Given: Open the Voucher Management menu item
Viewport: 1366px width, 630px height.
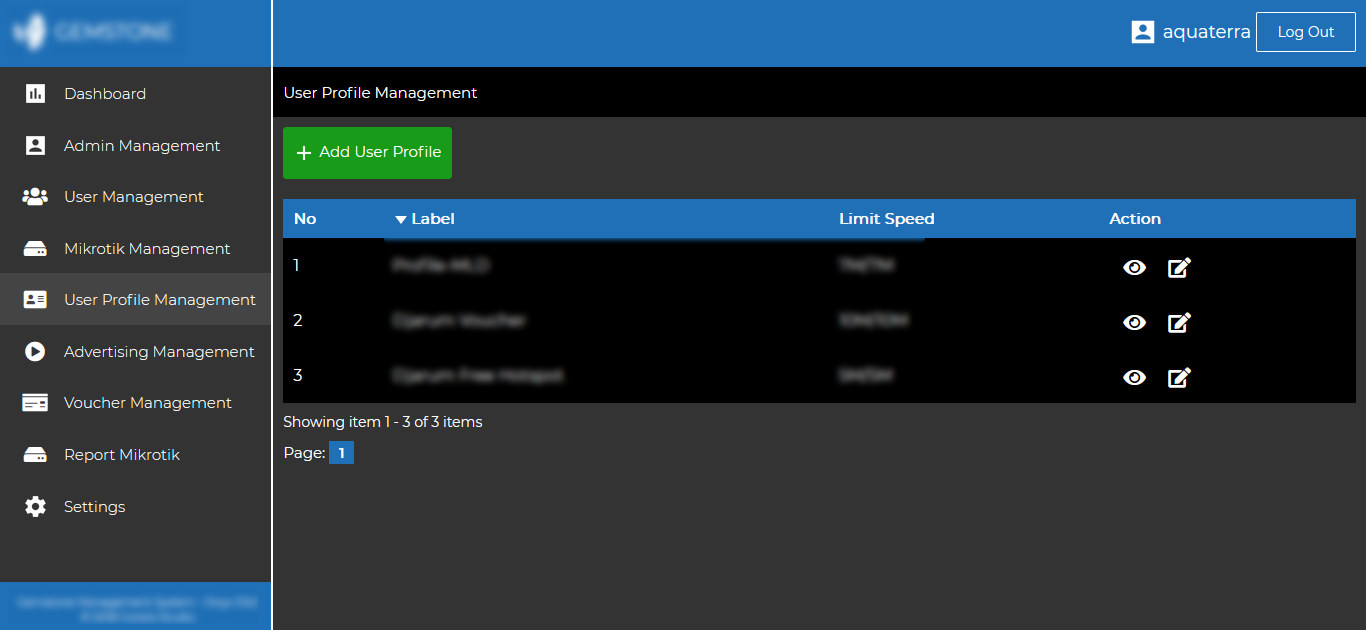Looking at the screenshot, I should [x=147, y=403].
